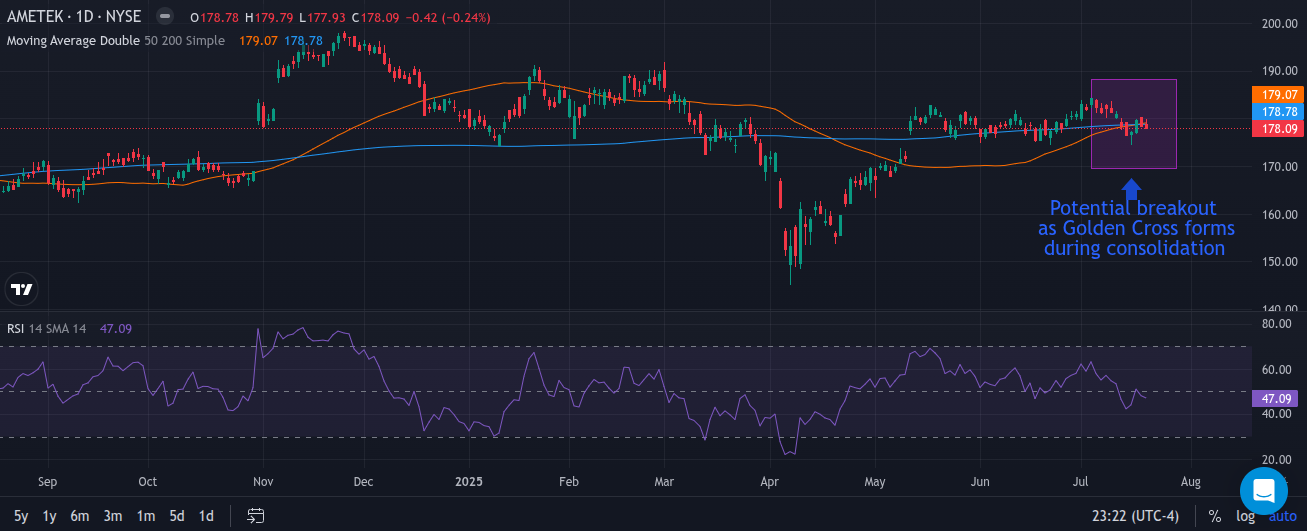Click the Aug label on time axis
The height and width of the screenshot is (531, 1307).
tap(1190, 481)
